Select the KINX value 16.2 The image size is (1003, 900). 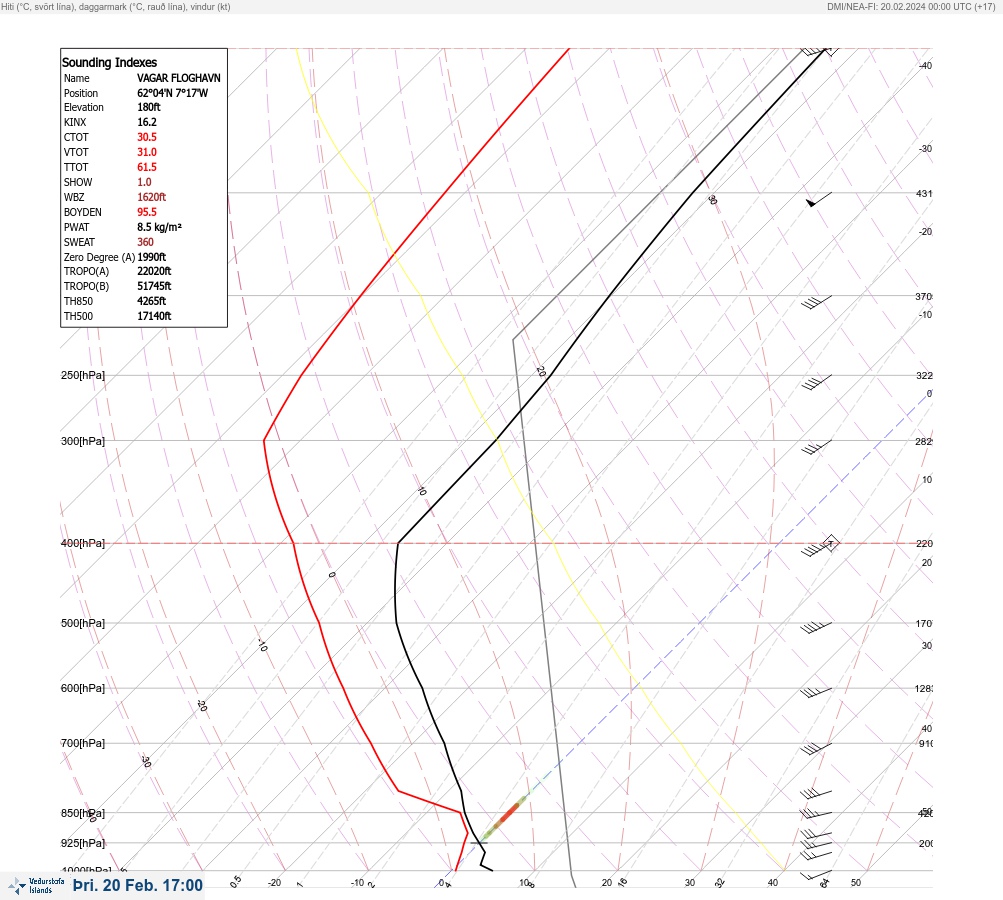[x=146, y=122]
